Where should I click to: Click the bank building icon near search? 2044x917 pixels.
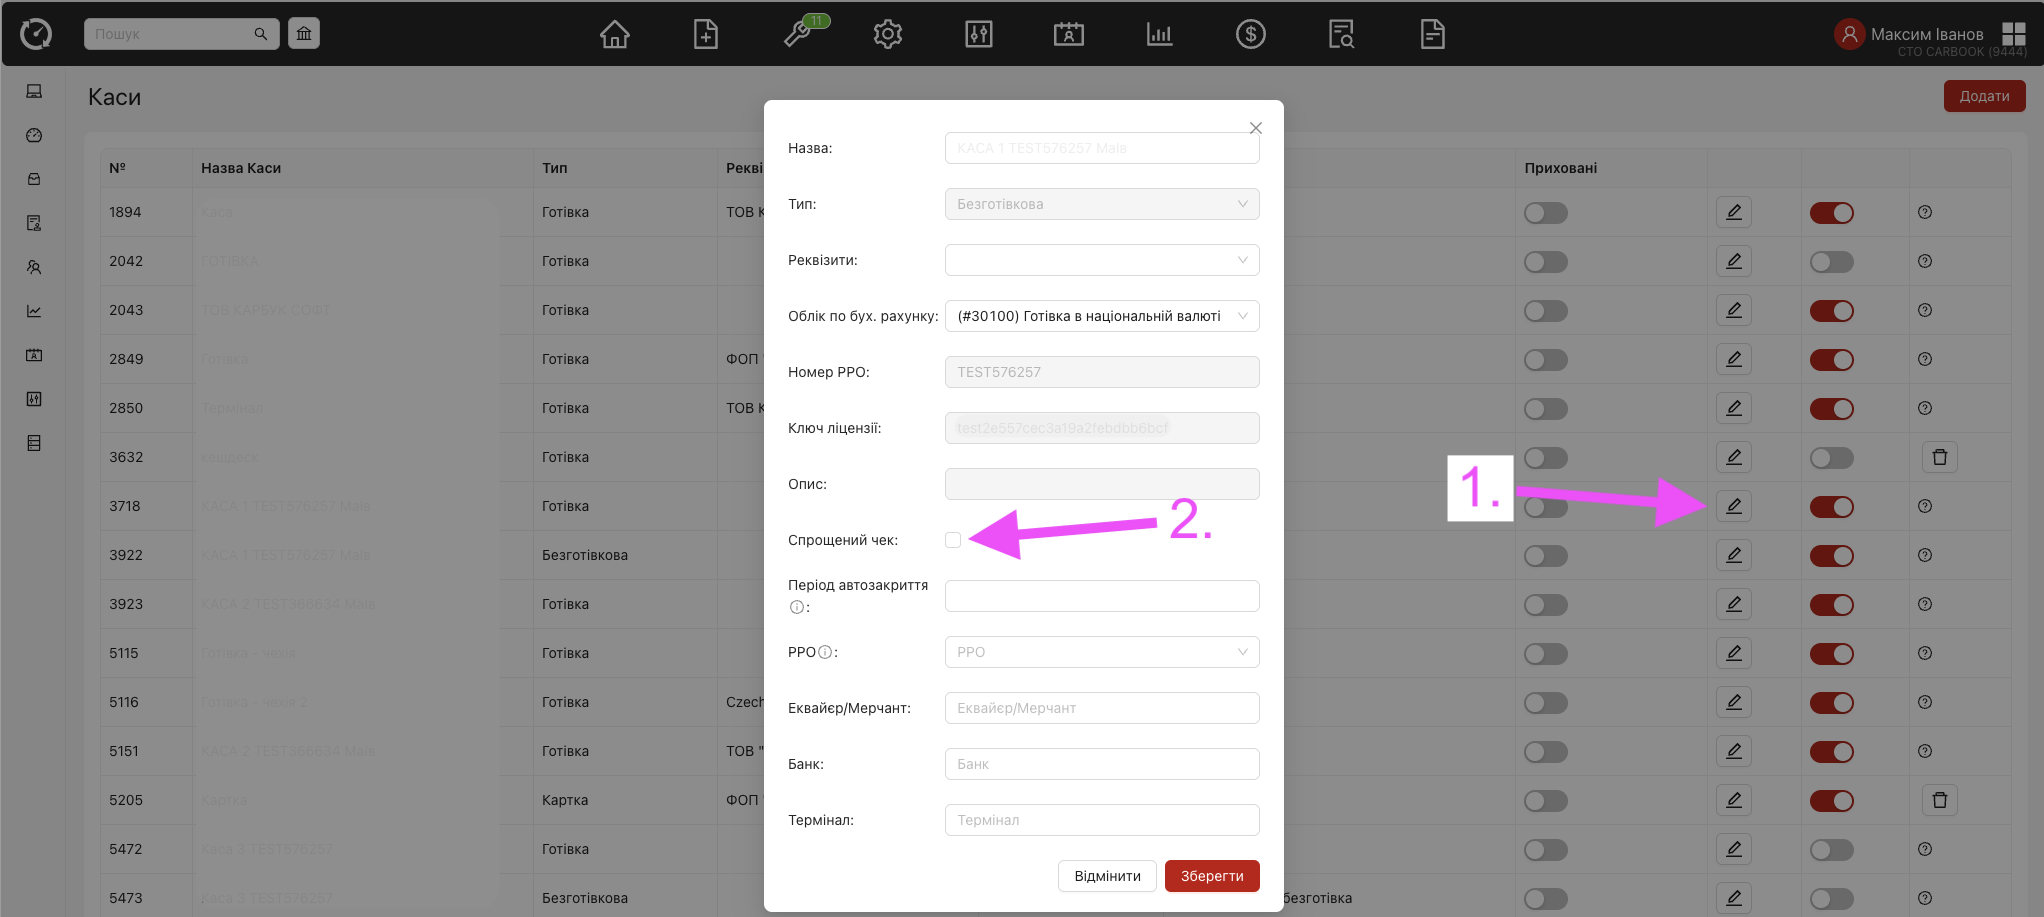304,34
